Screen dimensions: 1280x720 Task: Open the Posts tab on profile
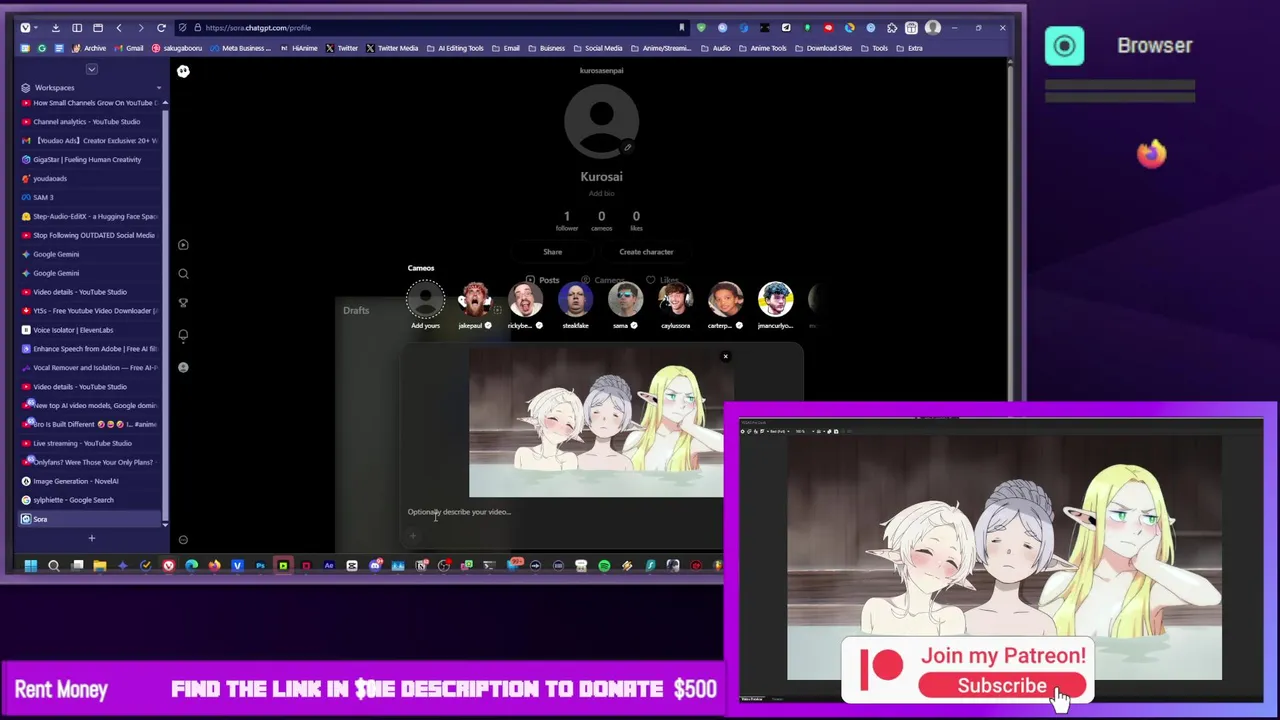tap(543, 280)
